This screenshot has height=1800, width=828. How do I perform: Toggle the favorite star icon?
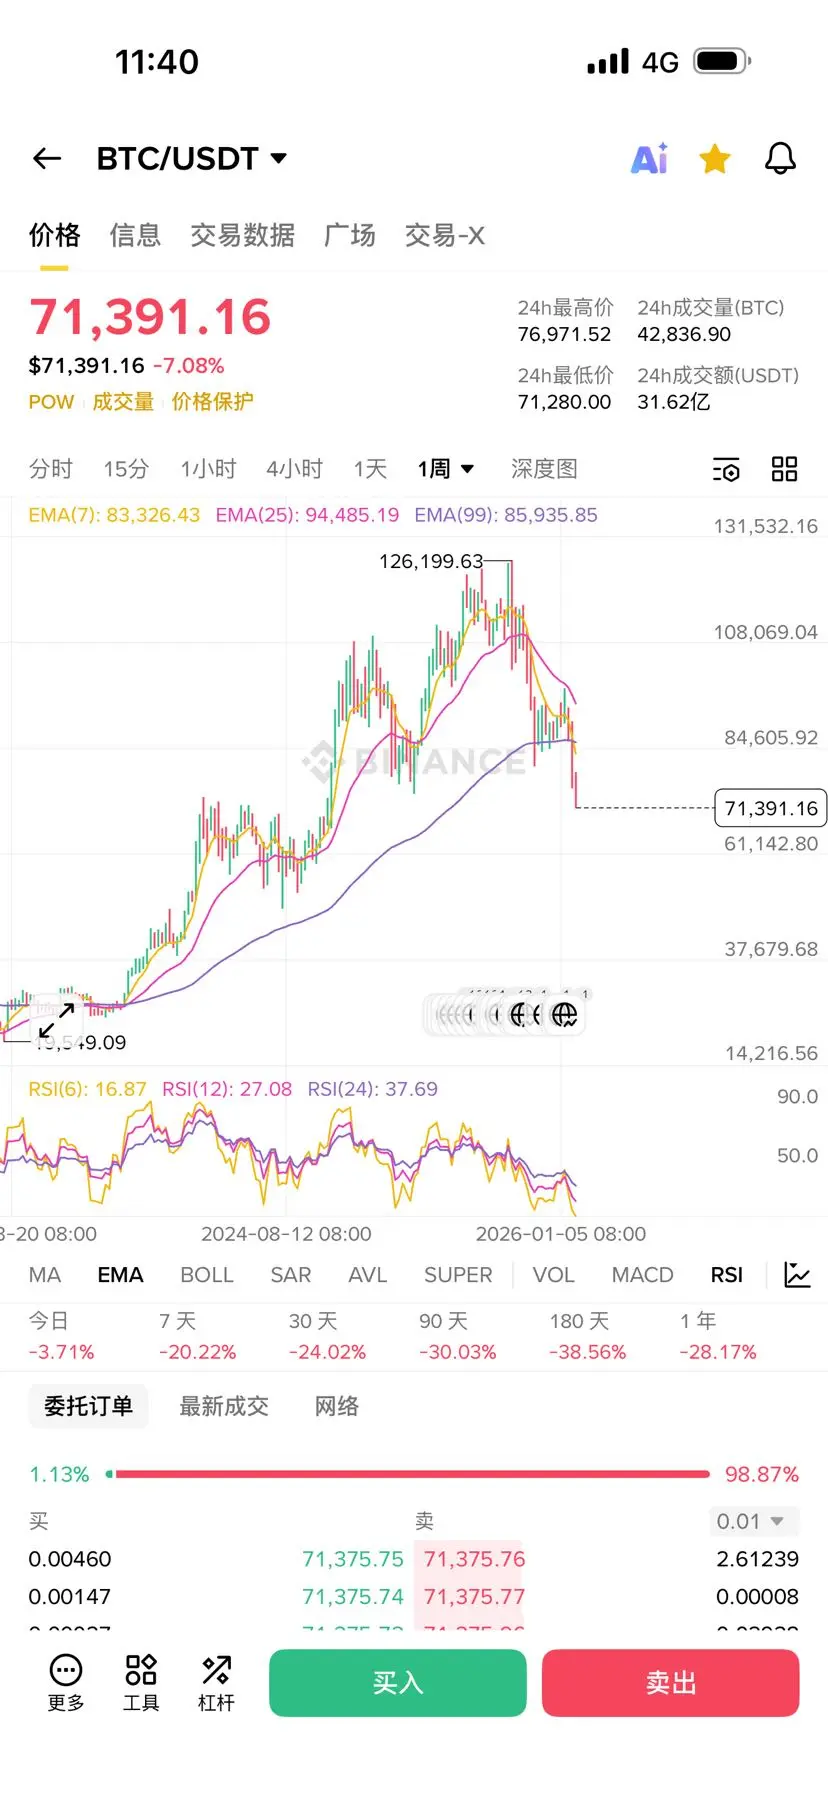click(x=715, y=158)
